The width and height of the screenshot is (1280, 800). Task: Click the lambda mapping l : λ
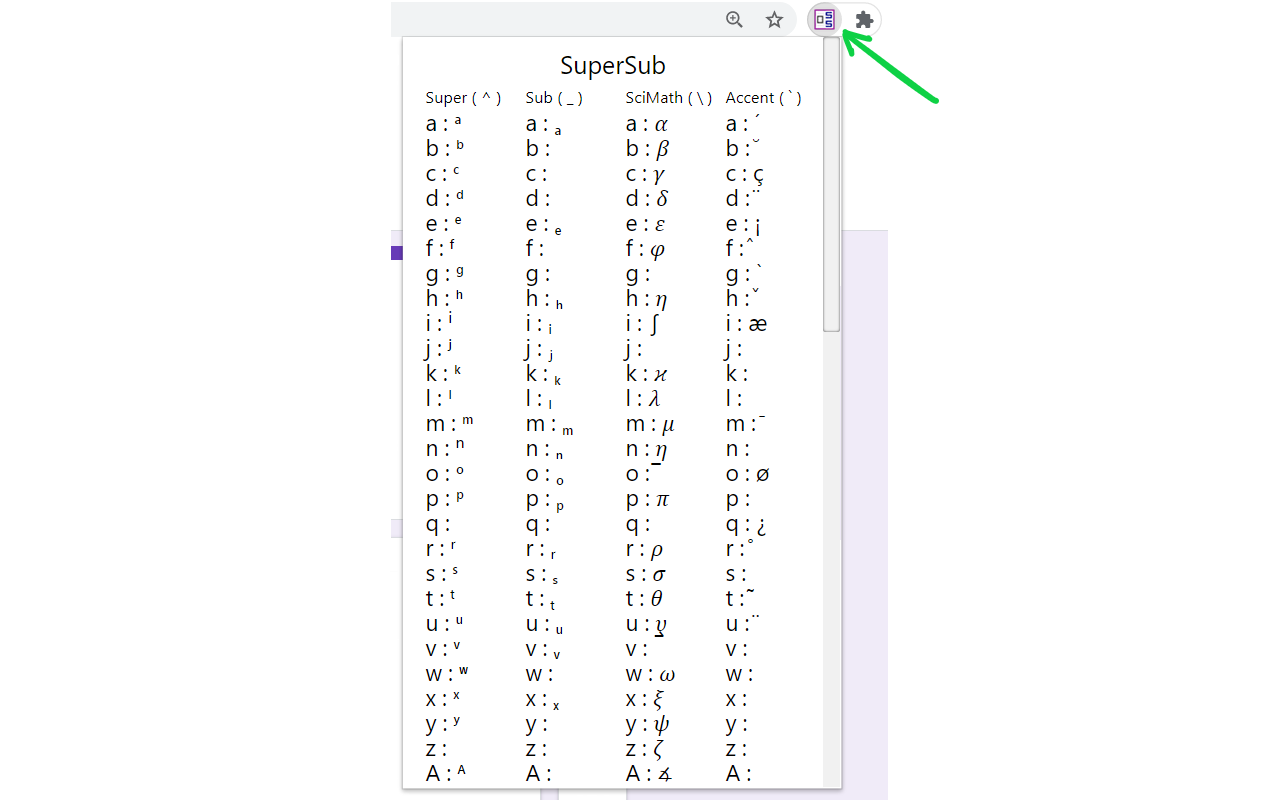coord(648,398)
